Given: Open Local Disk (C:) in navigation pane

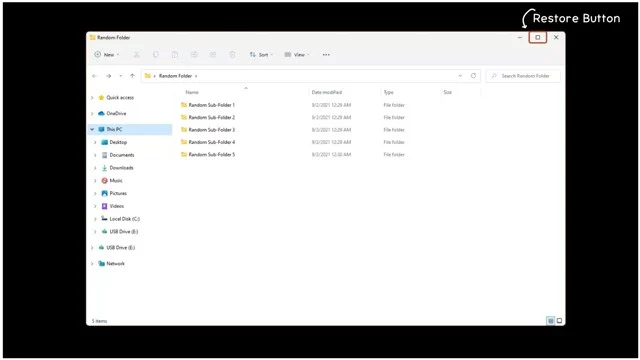Looking at the screenshot, I should point(124,219).
